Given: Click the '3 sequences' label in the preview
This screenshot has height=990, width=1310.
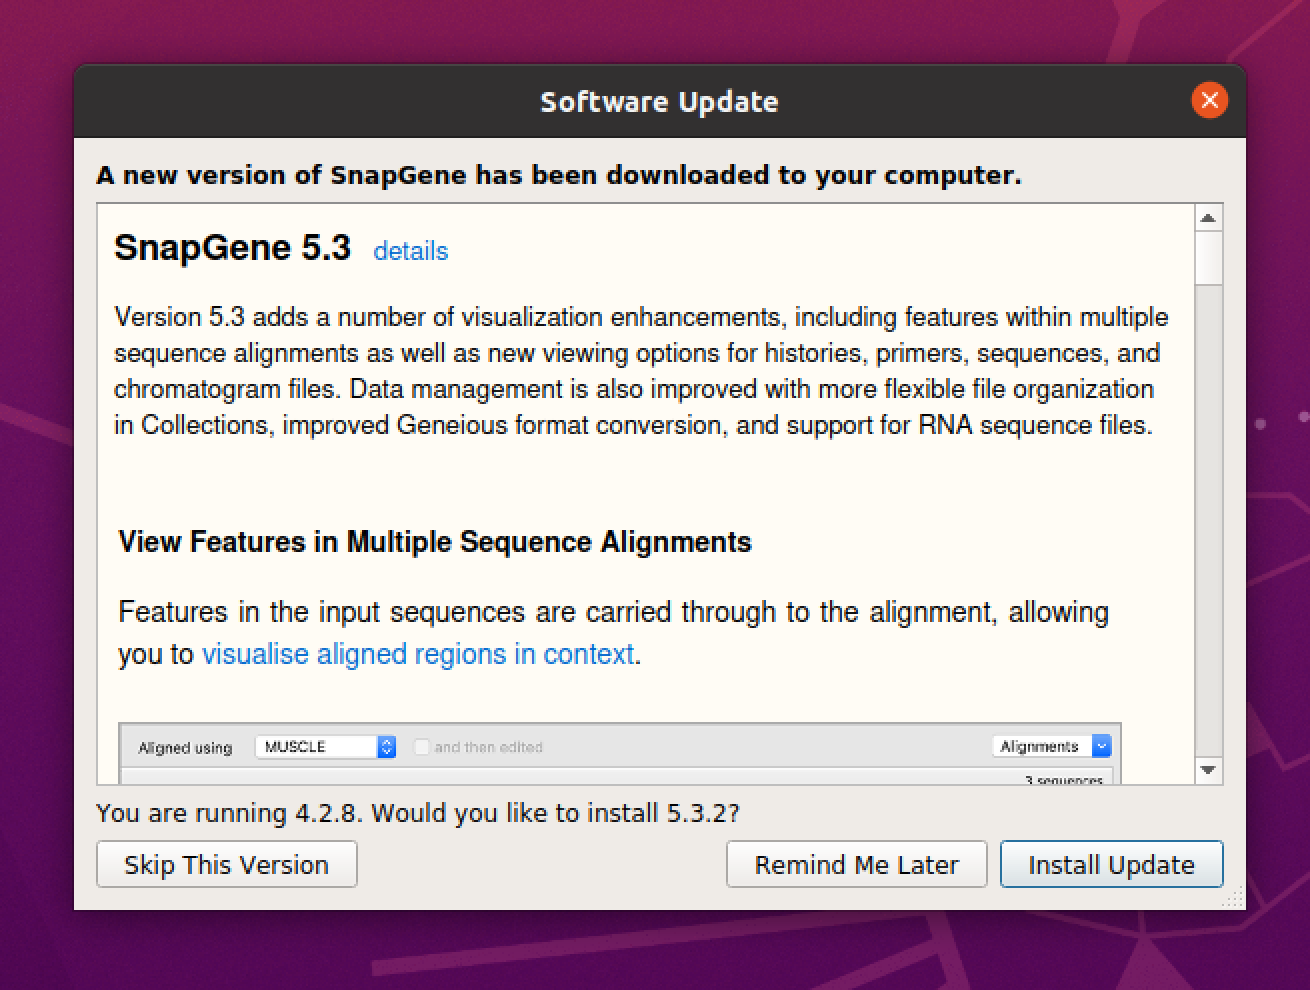Looking at the screenshot, I should click(x=1063, y=779).
